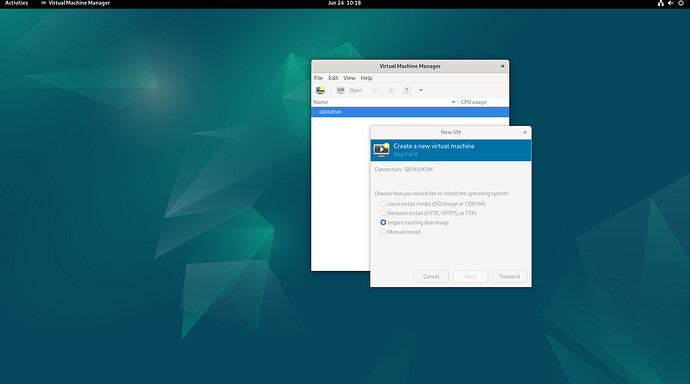Click the Pause virtual machine icon

point(391,90)
